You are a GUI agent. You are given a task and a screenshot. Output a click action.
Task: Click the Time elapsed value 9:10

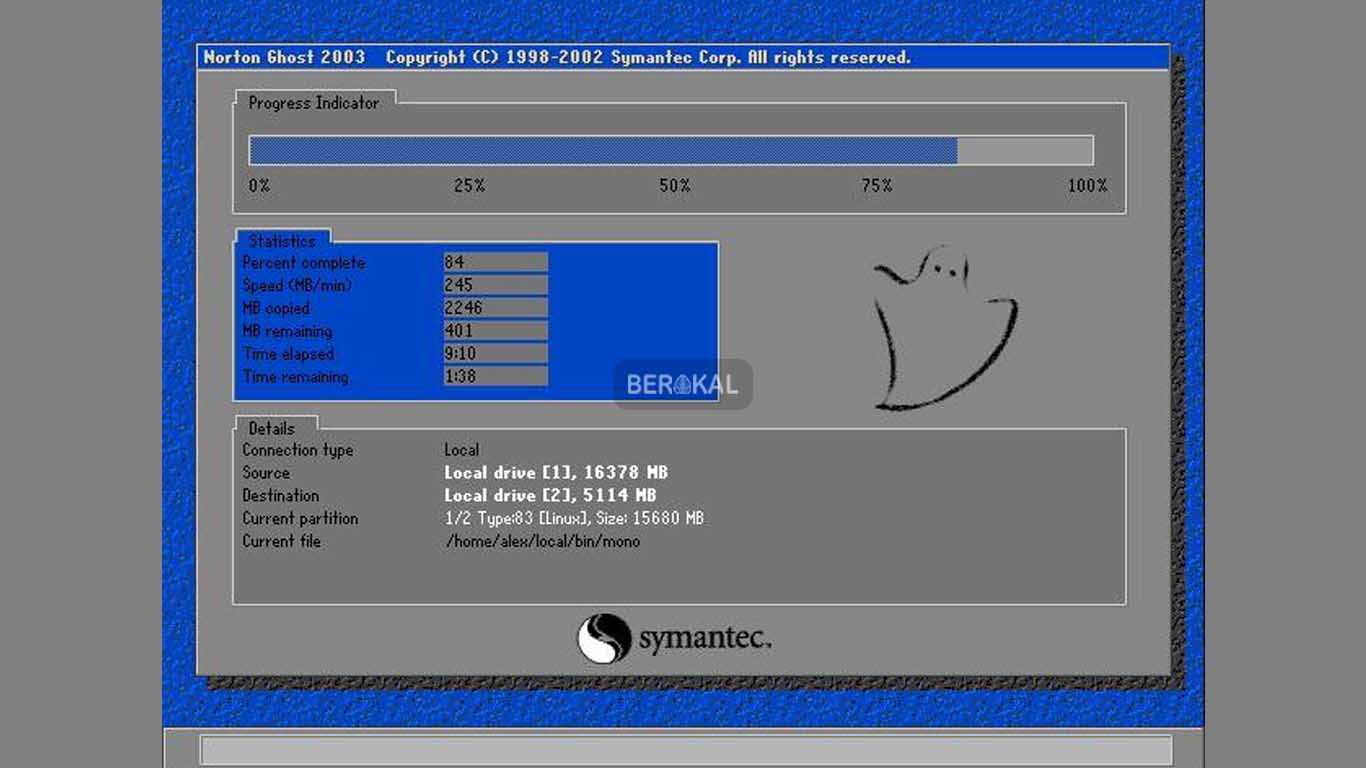[x=495, y=354]
